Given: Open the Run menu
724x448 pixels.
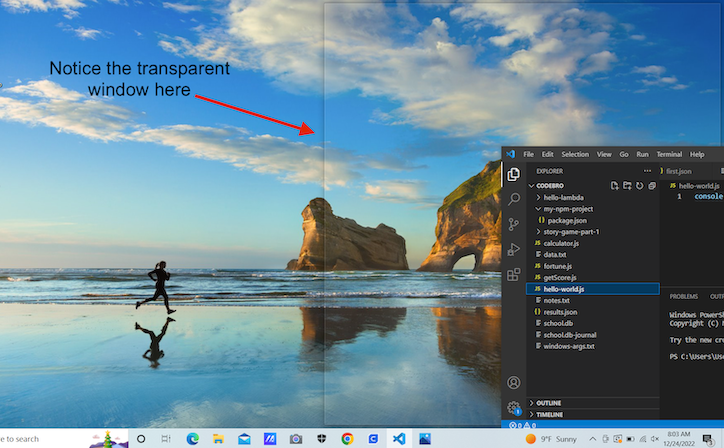Looking at the screenshot, I should pyautogui.click(x=642, y=154).
